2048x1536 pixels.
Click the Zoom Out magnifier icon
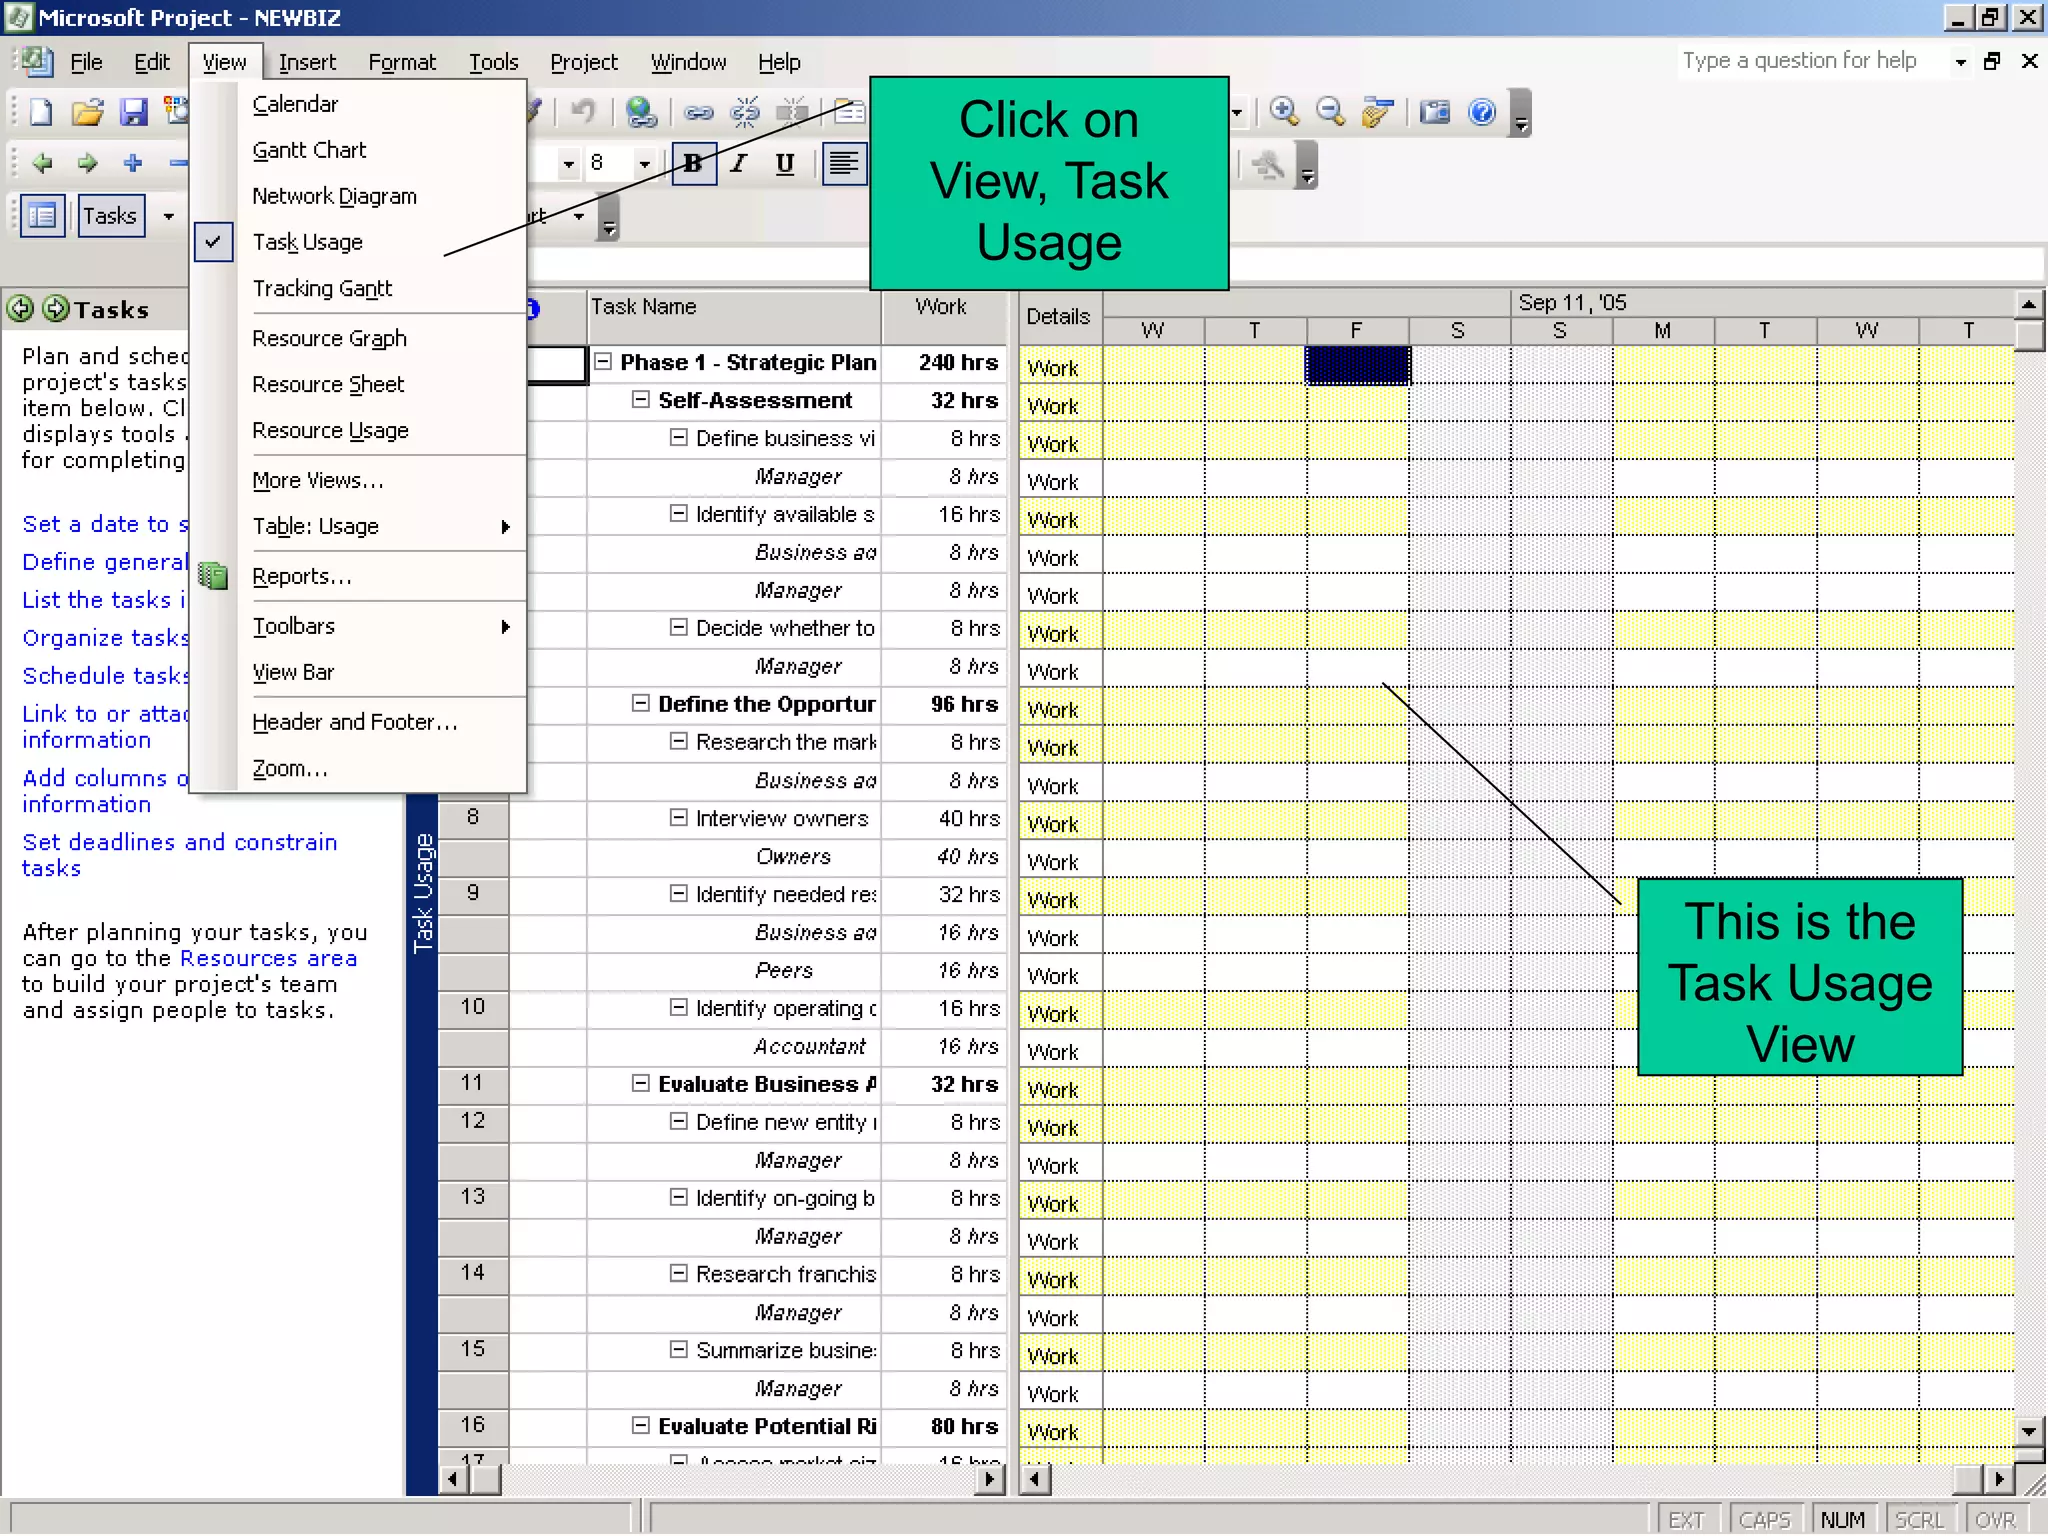[x=1330, y=111]
